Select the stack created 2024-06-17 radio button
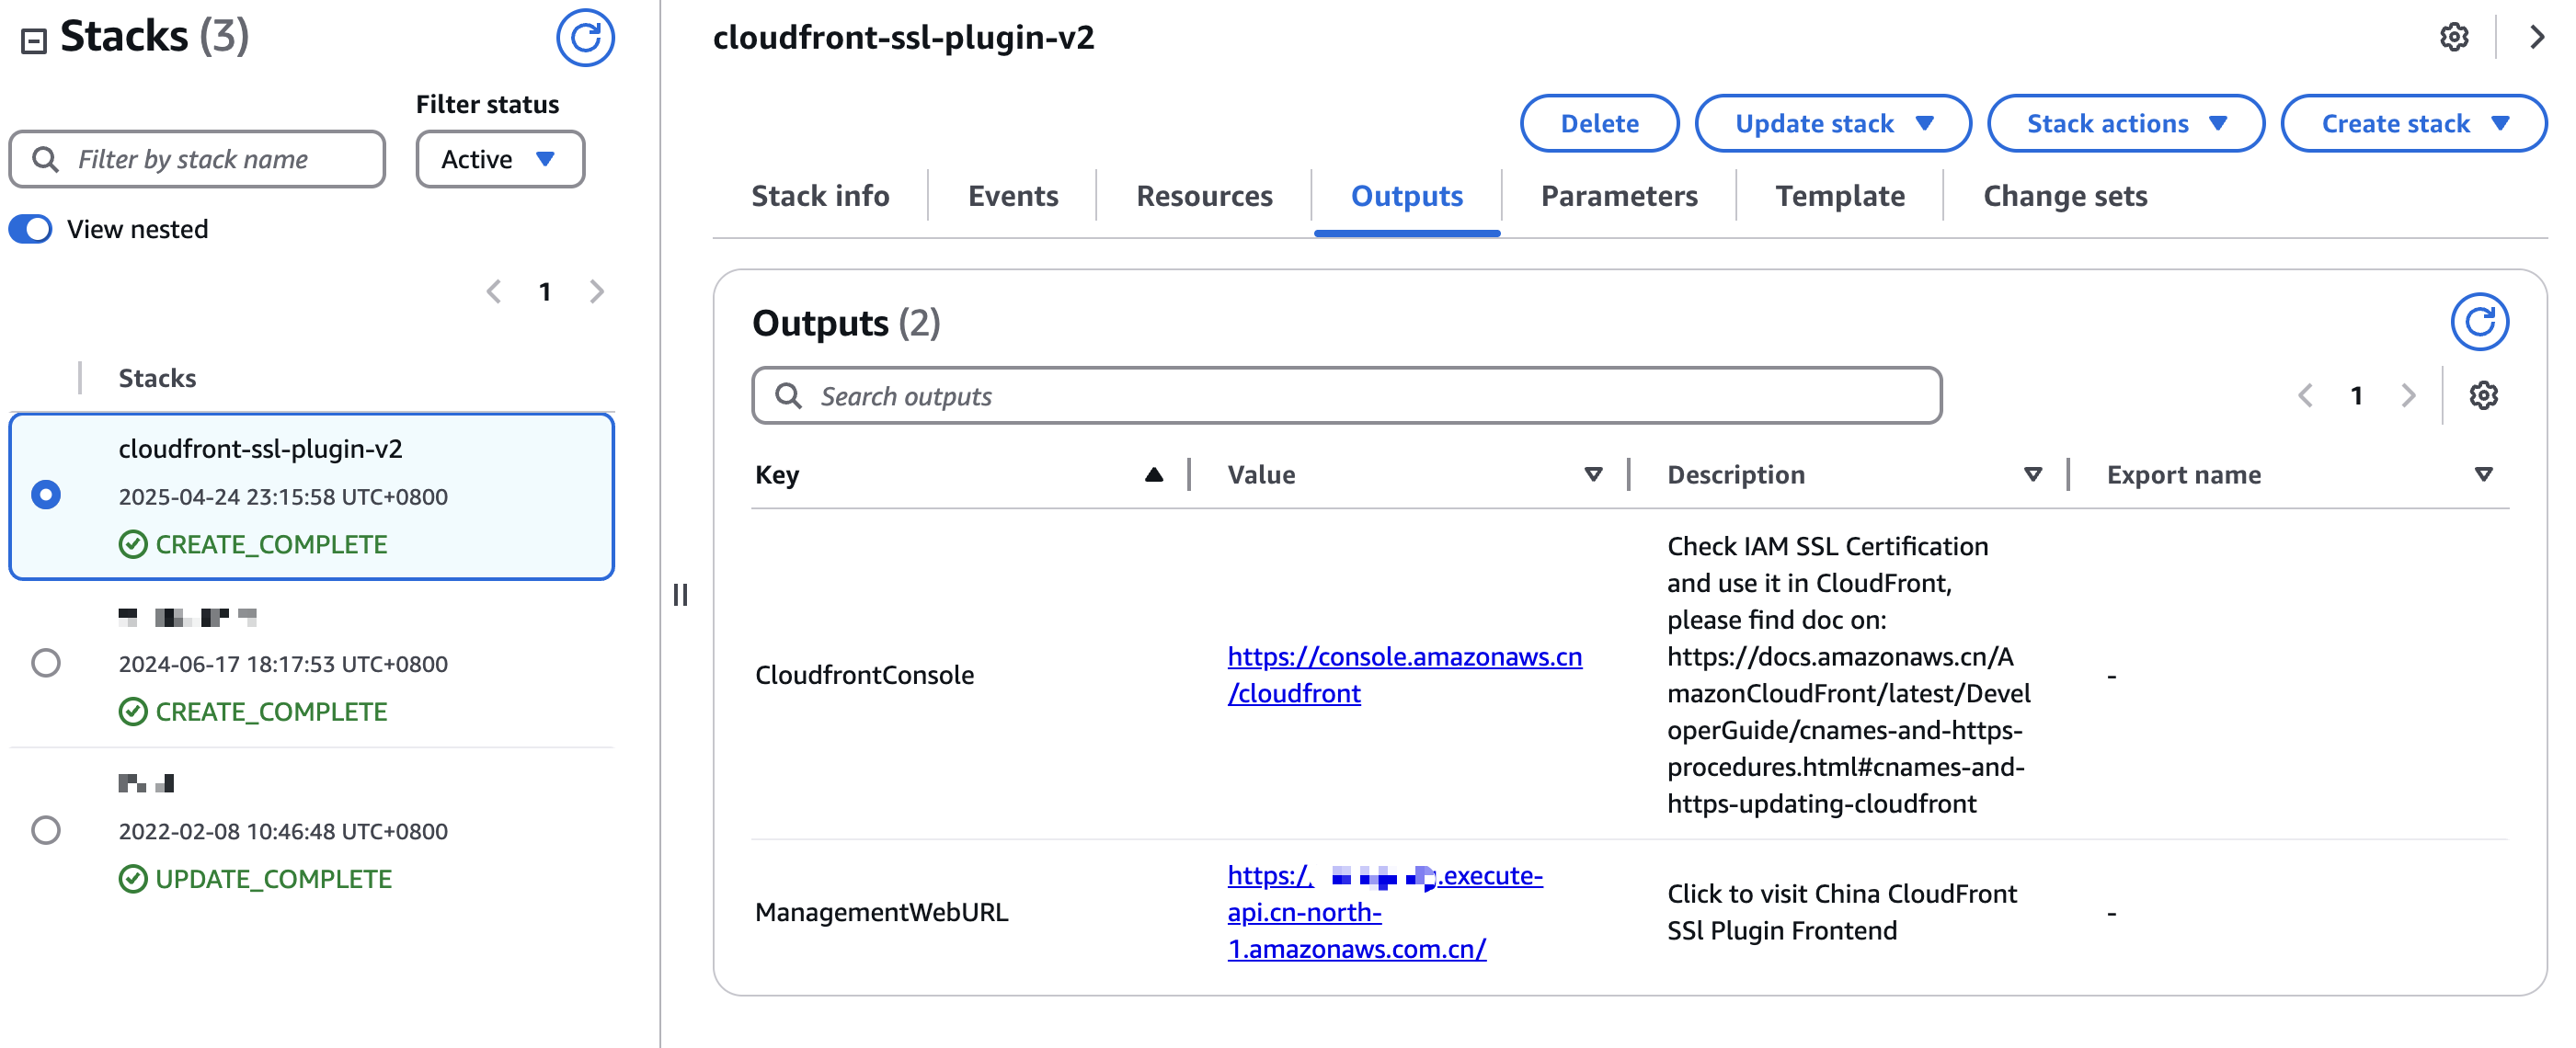 [x=46, y=663]
